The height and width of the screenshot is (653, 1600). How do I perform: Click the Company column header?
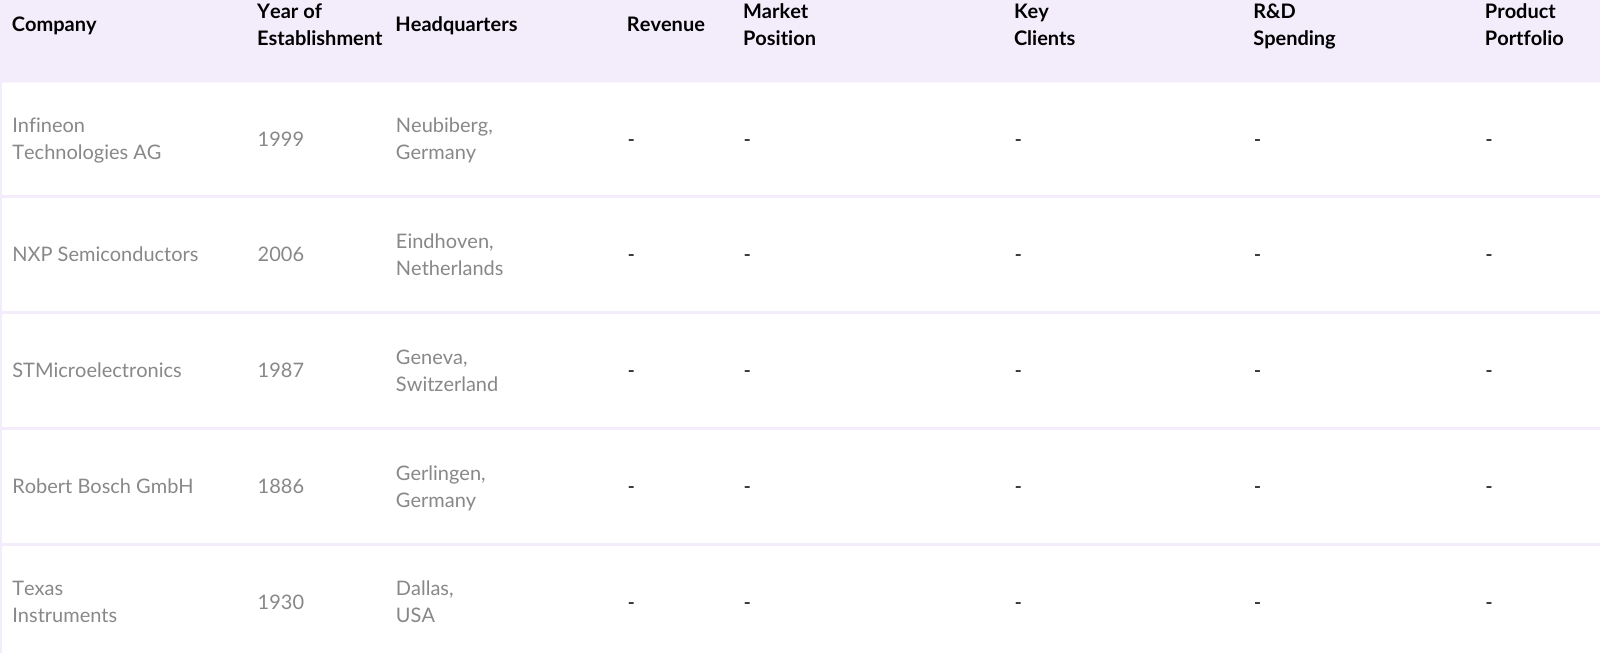tap(54, 24)
